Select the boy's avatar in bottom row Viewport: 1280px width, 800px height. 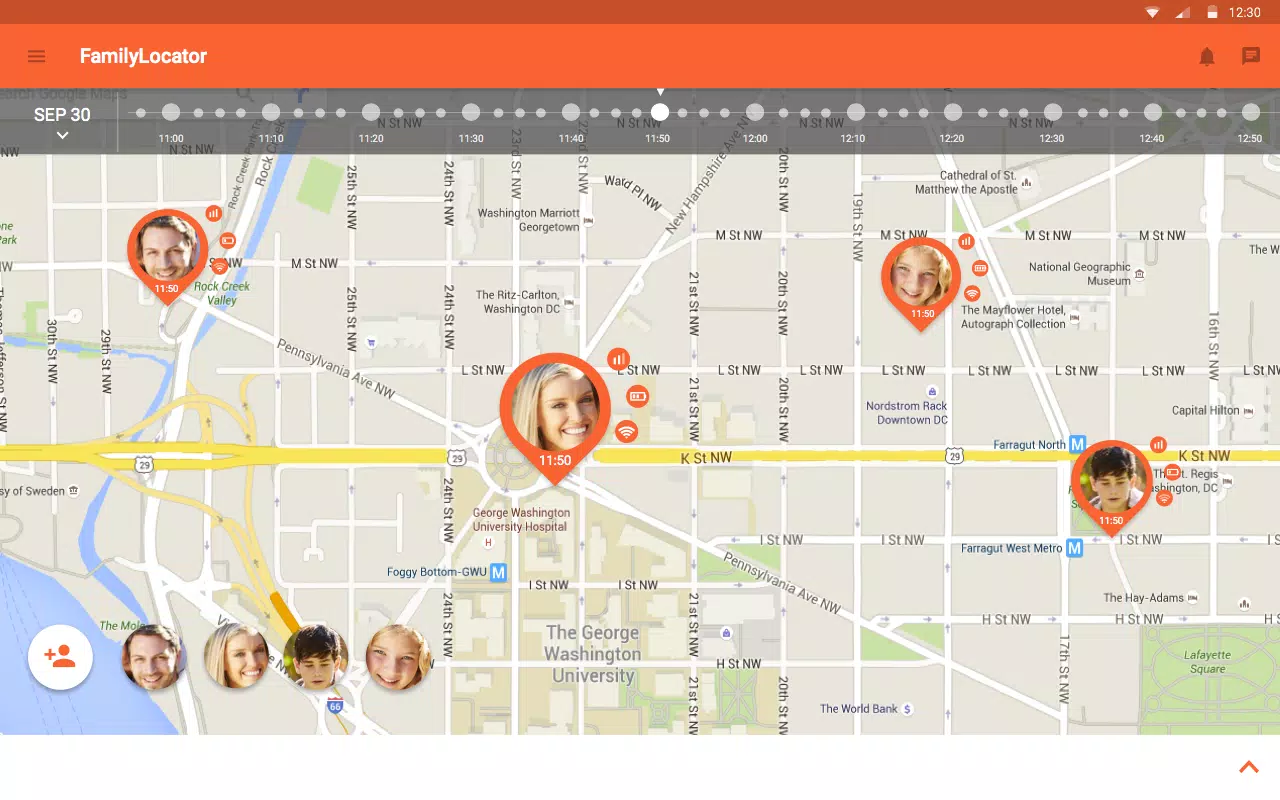[x=316, y=657]
